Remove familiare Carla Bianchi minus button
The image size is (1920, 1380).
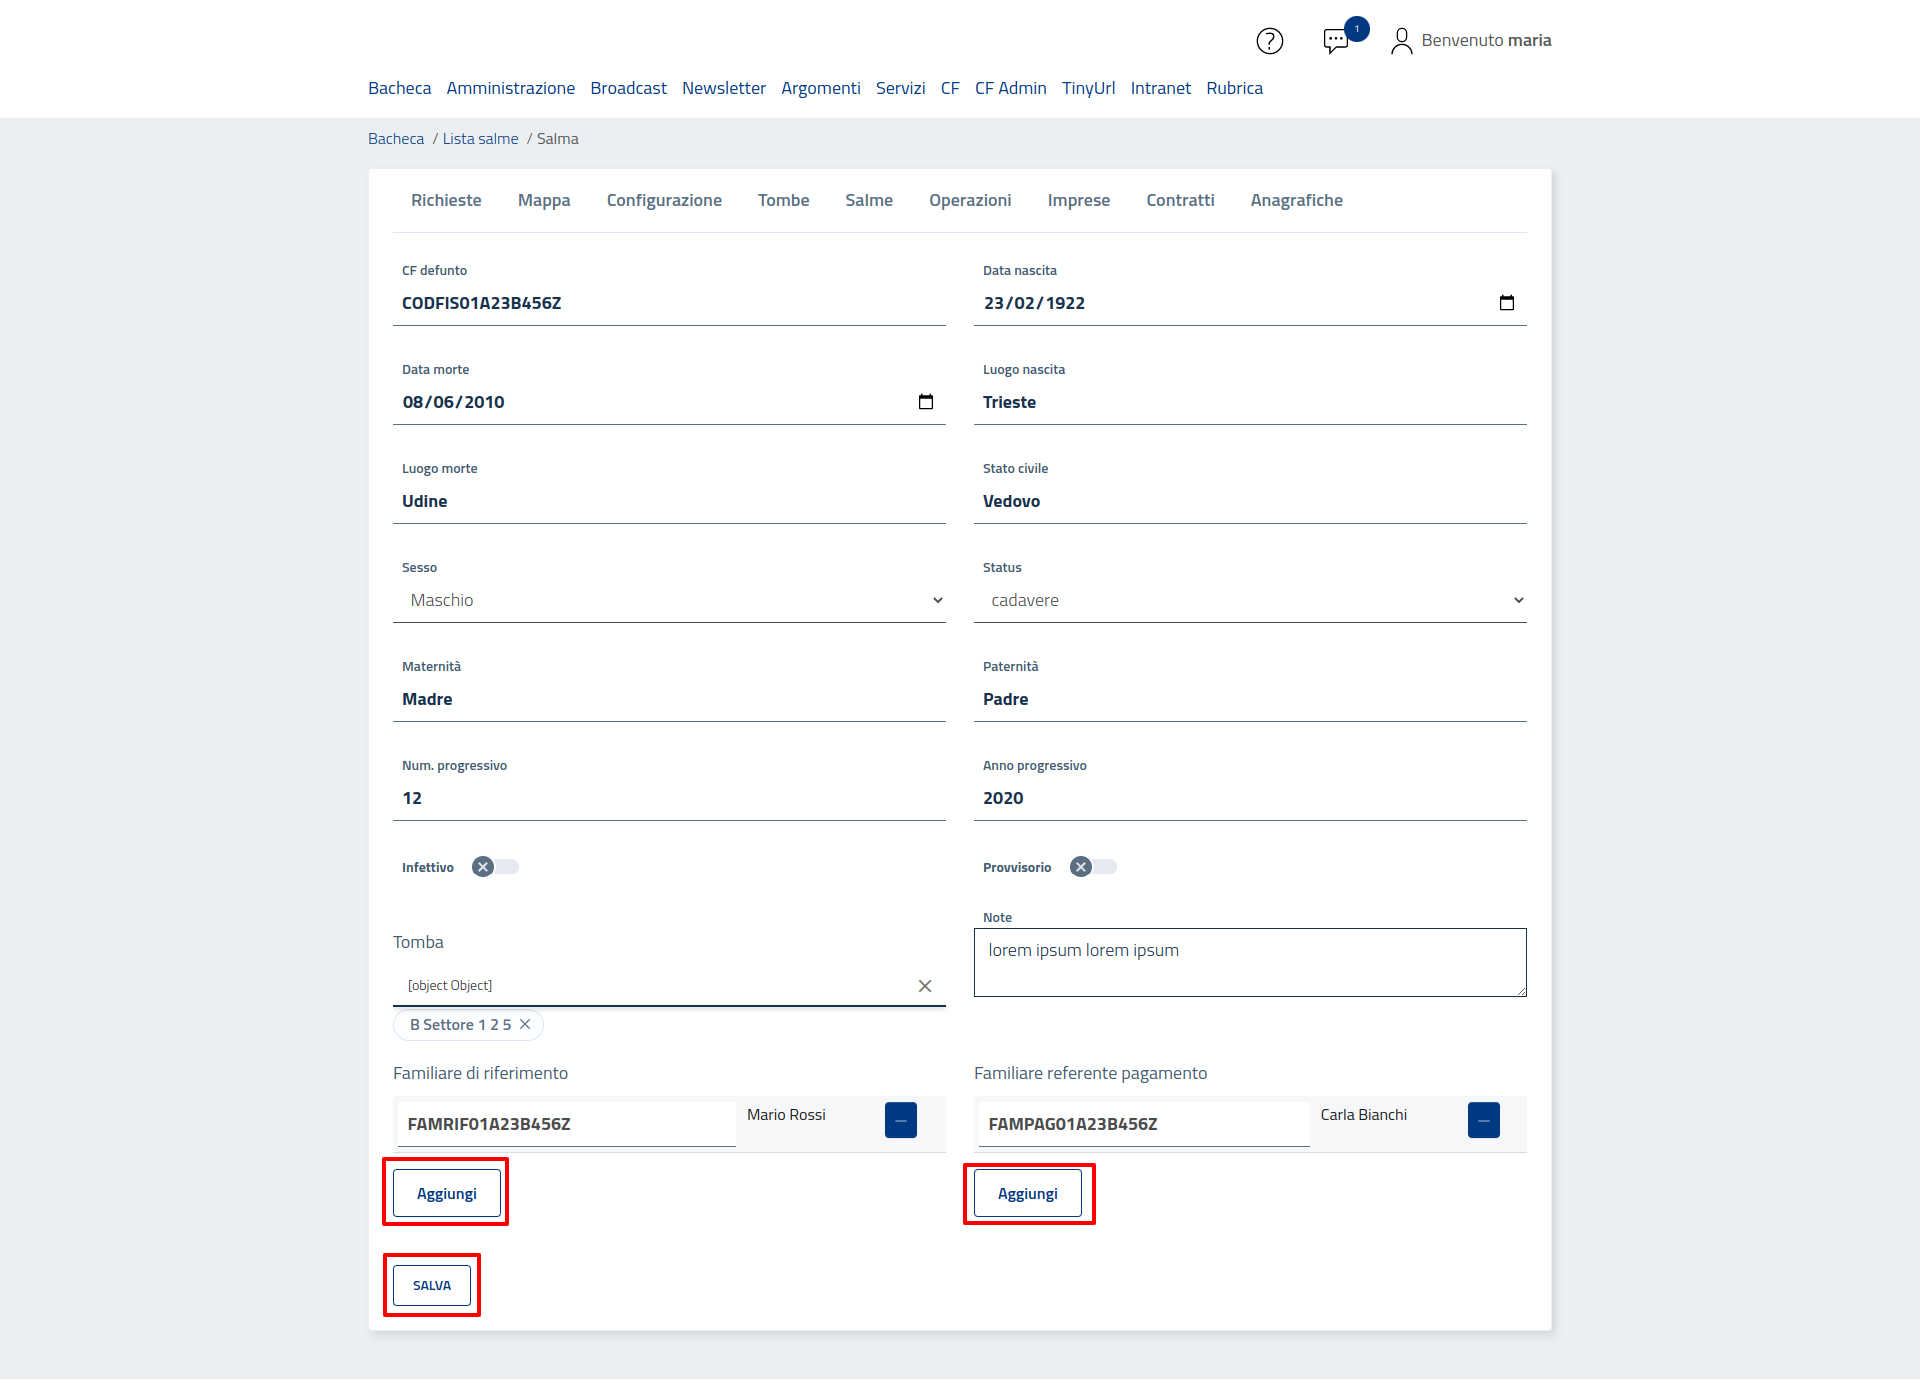click(x=1483, y=1120)
